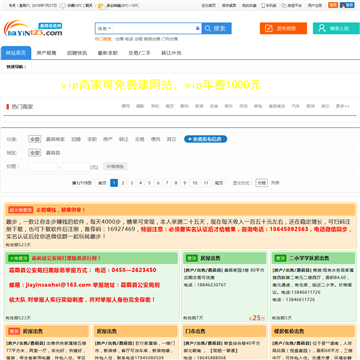Click the cloudy-to-sunny weather icon in top bar

pyautogui.click(x=102, y=6)
